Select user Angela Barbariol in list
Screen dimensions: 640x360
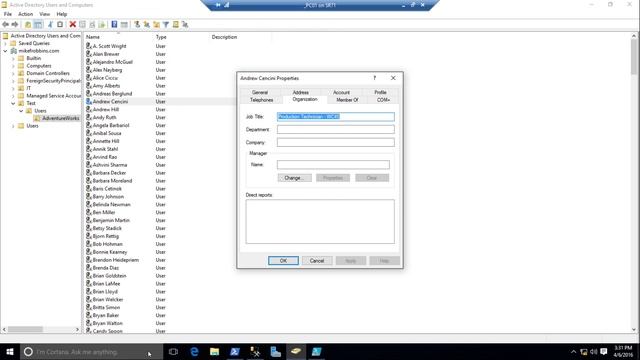[111, 125]
